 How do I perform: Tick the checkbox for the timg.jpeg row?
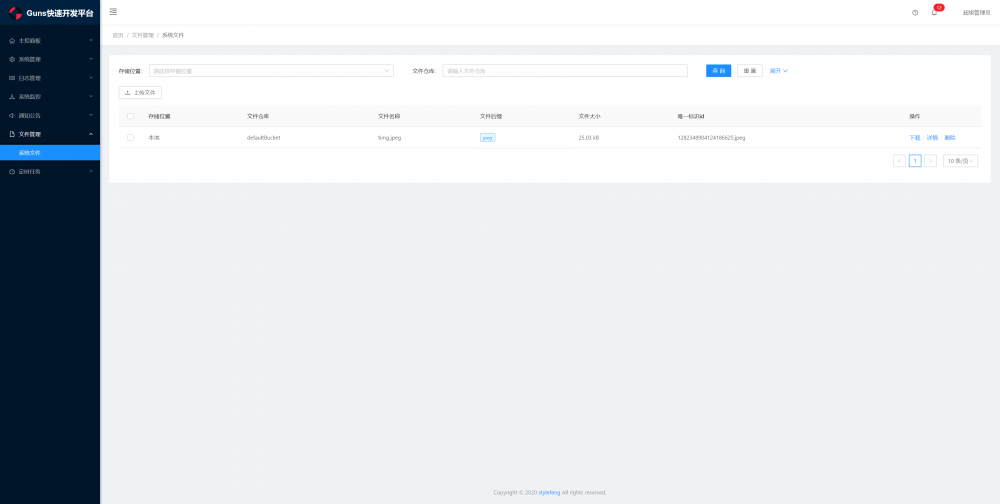tap(131, 137)
